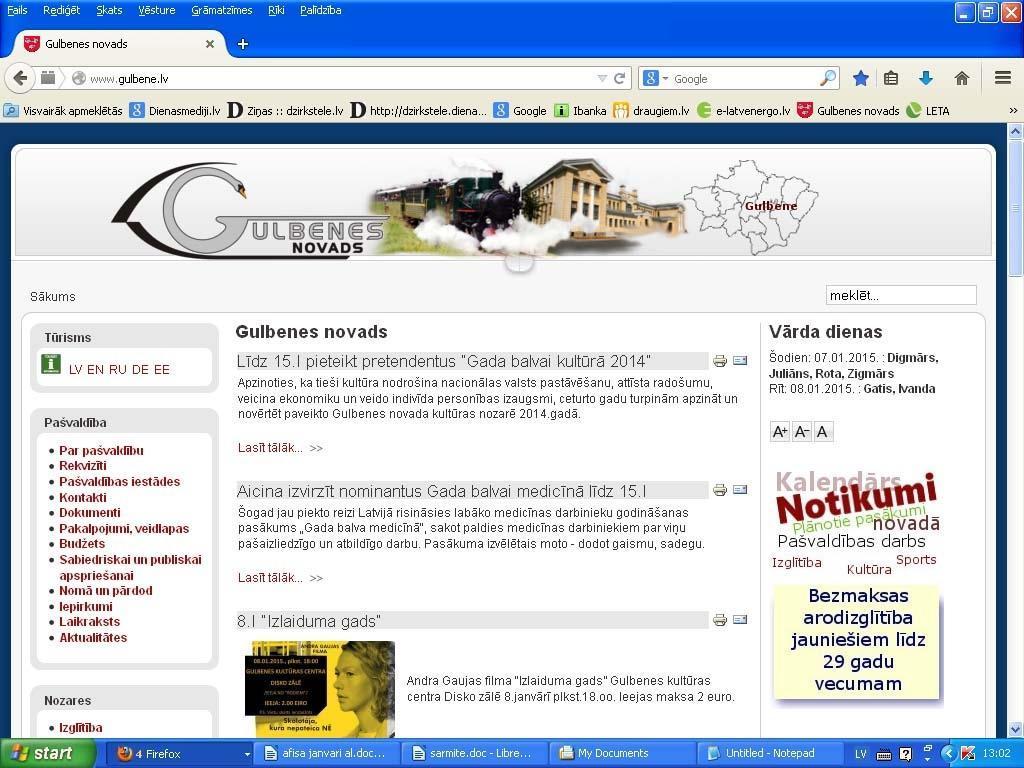
Task: Open the Firefox hamburger menu
Action: click(1002, 78)
